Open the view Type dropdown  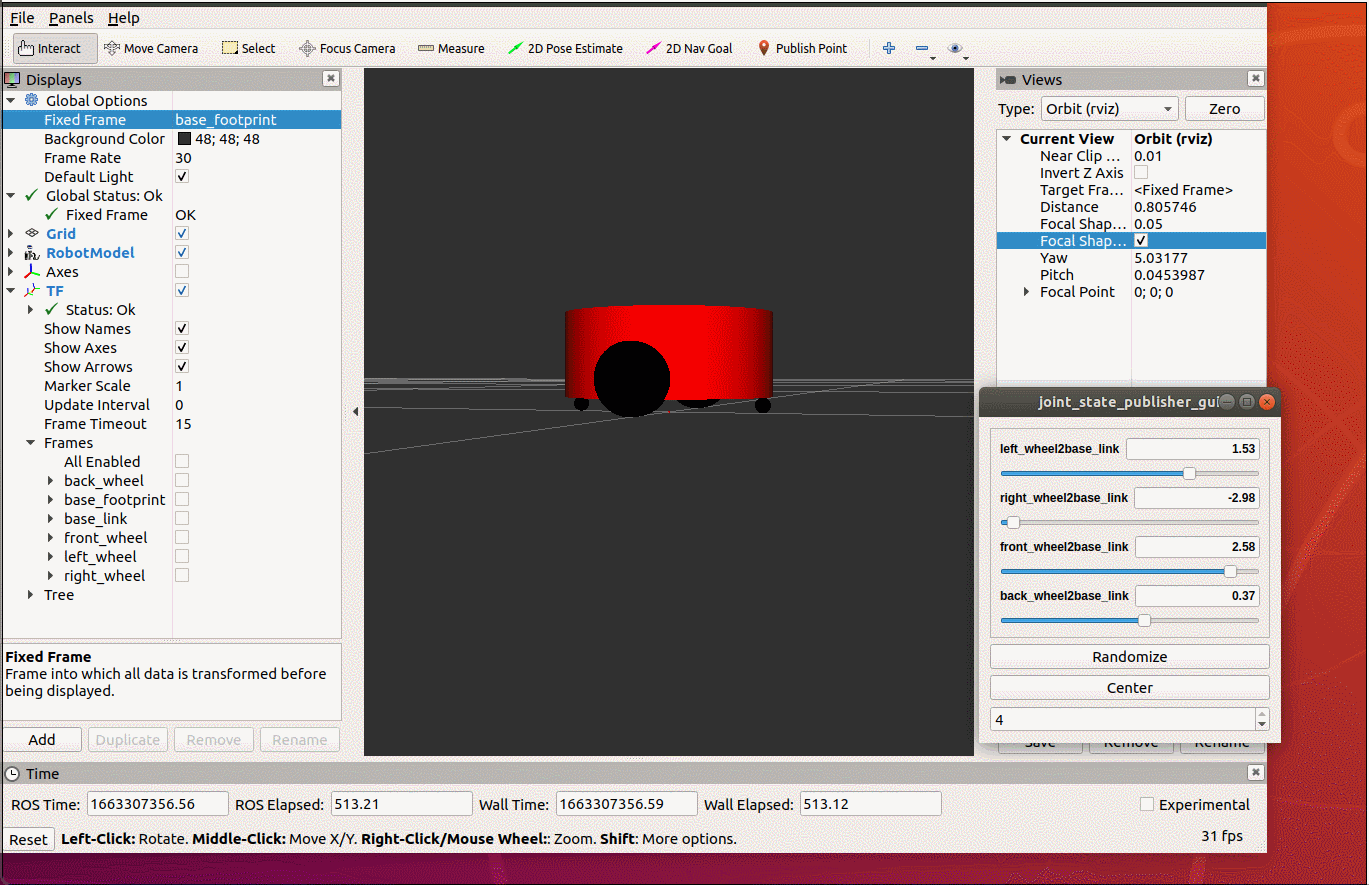(1109, 109)
